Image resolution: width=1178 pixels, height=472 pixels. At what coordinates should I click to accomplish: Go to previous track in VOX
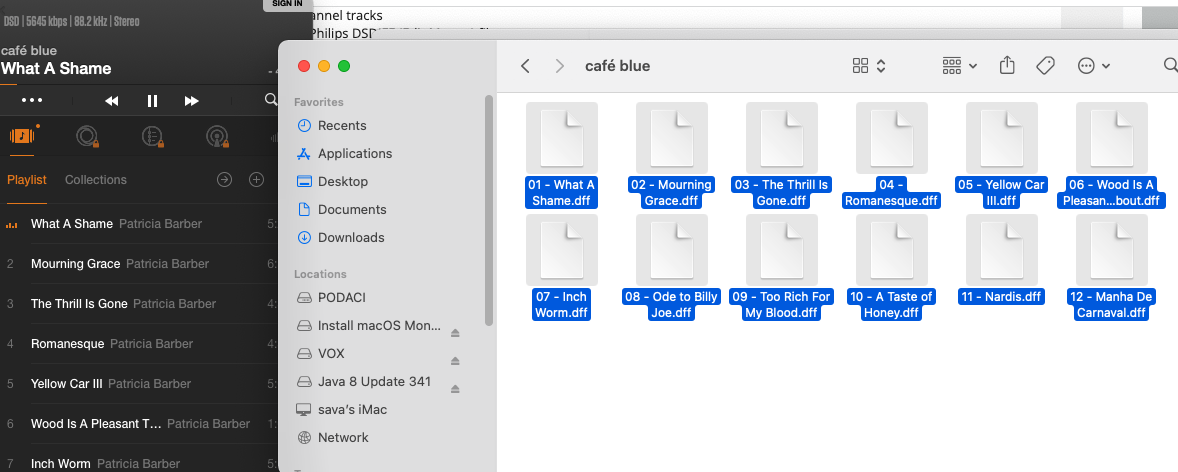(112, 101)
